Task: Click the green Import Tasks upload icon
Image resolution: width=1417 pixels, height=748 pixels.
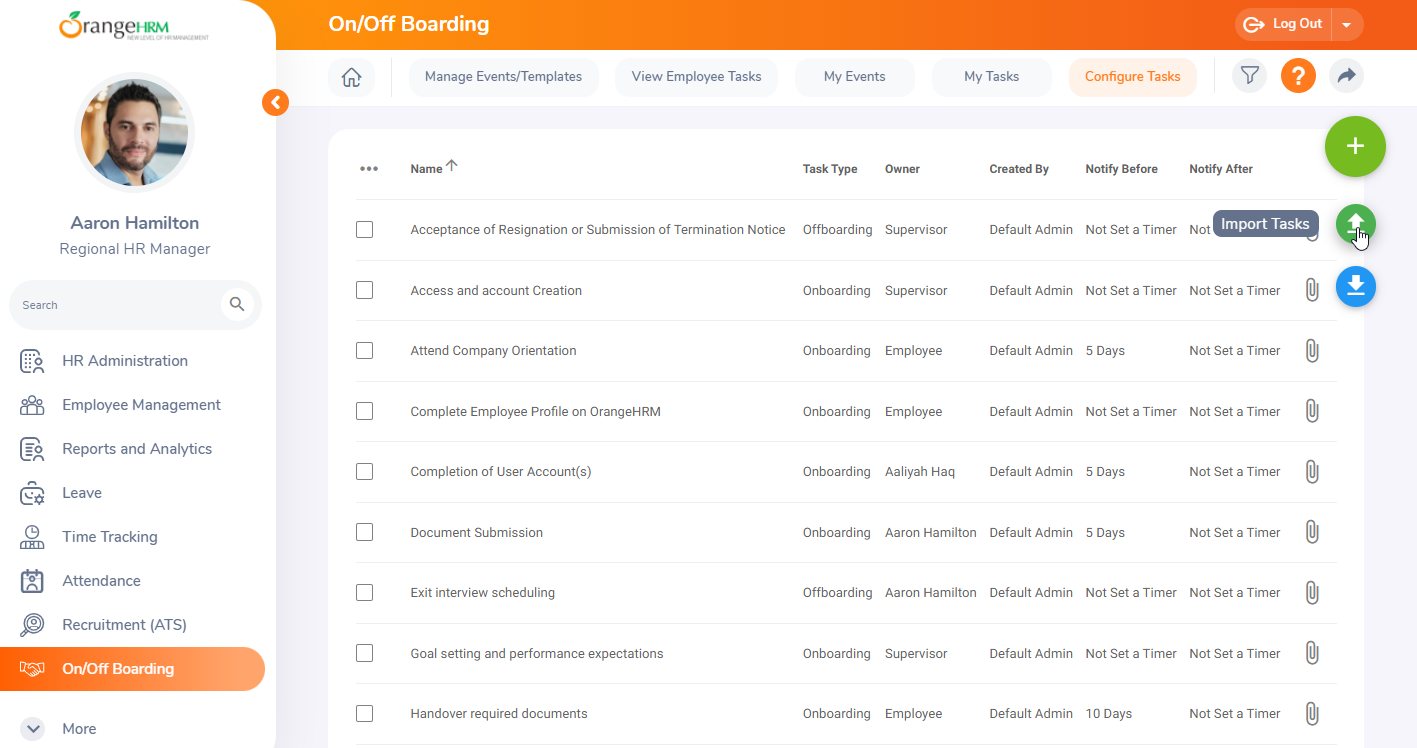Action: pyautogui.click(x=1355, y=223)
